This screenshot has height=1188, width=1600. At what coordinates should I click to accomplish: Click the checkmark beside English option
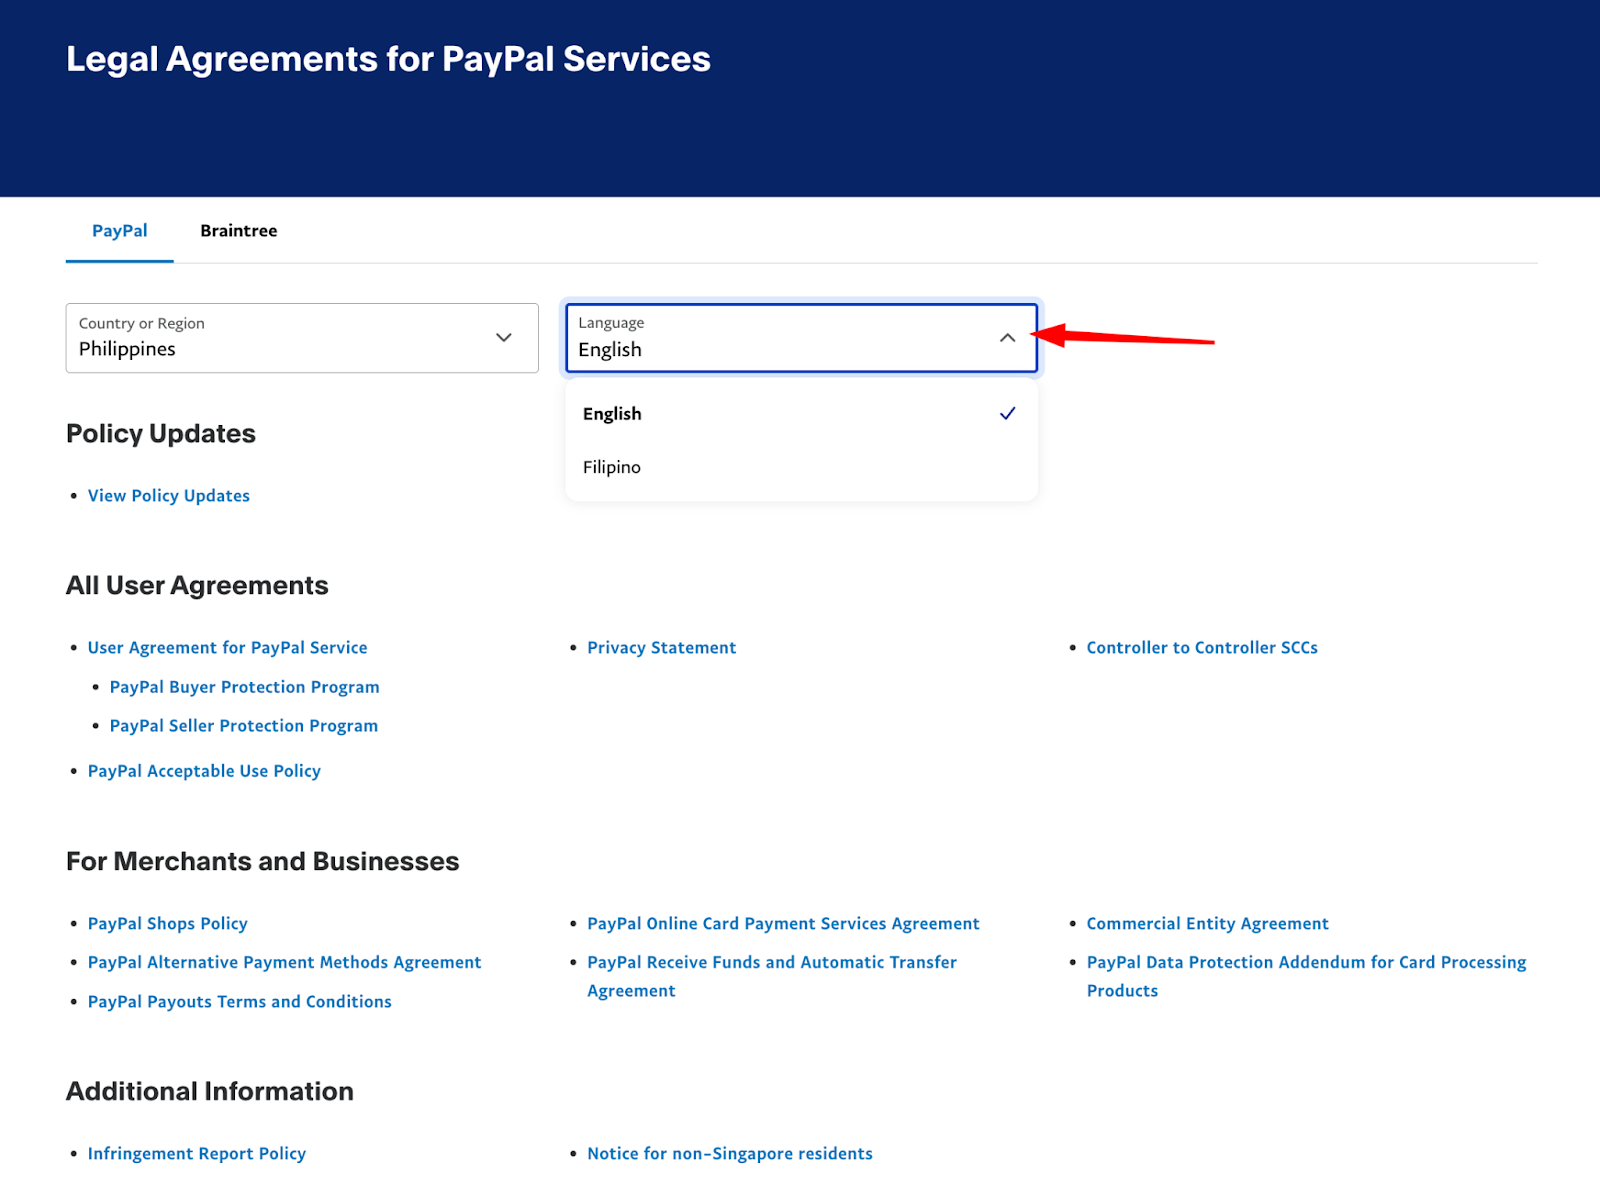pos(1007,414)
